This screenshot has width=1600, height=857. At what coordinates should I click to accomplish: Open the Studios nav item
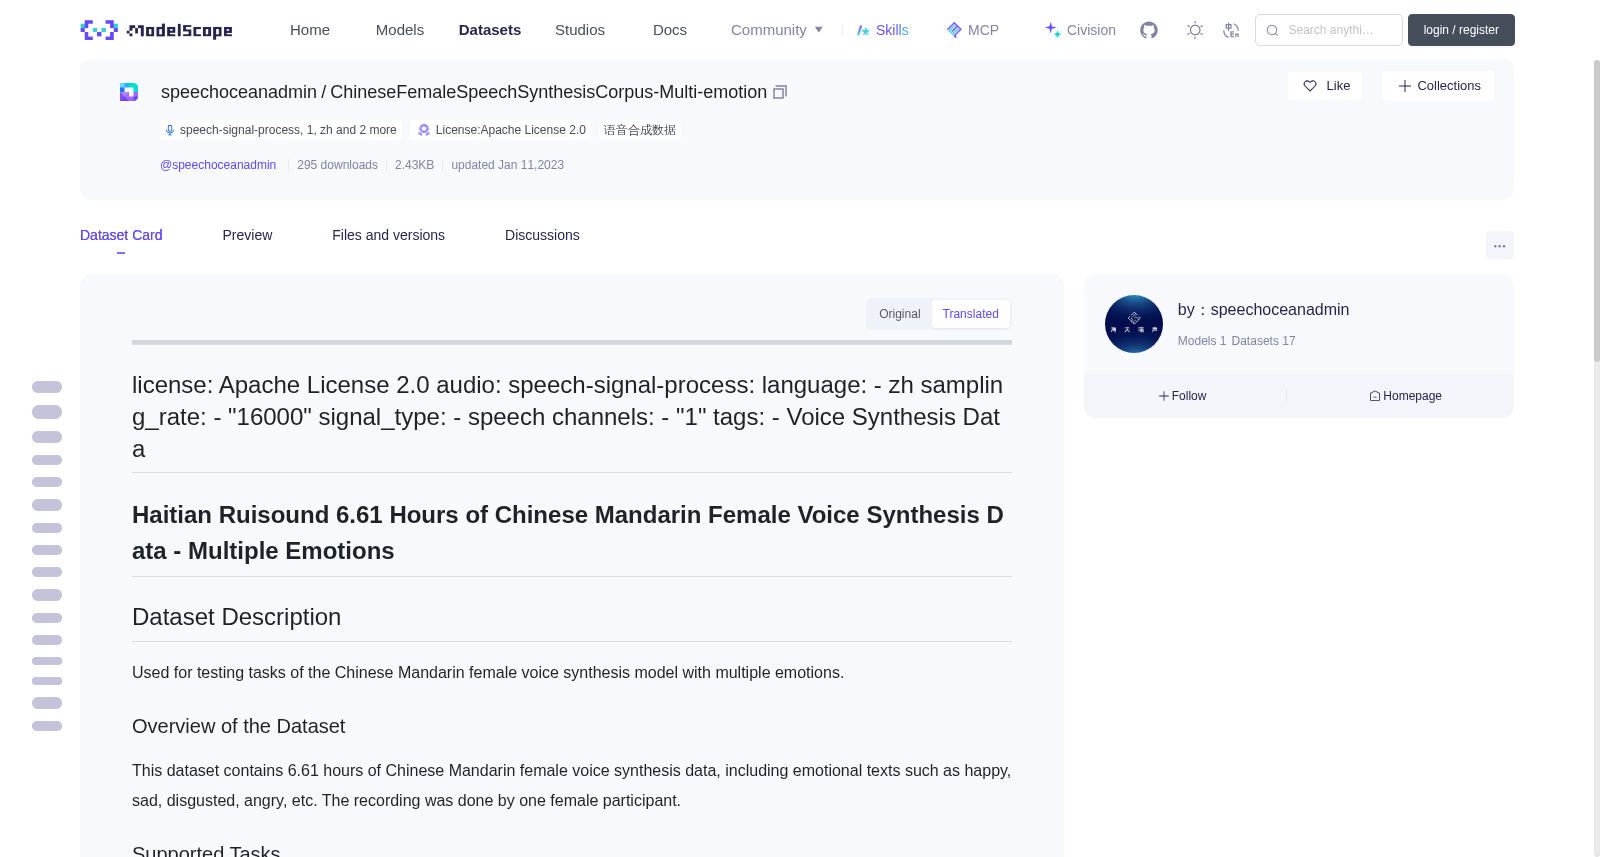pyautogui.click(x=580, y=30)
